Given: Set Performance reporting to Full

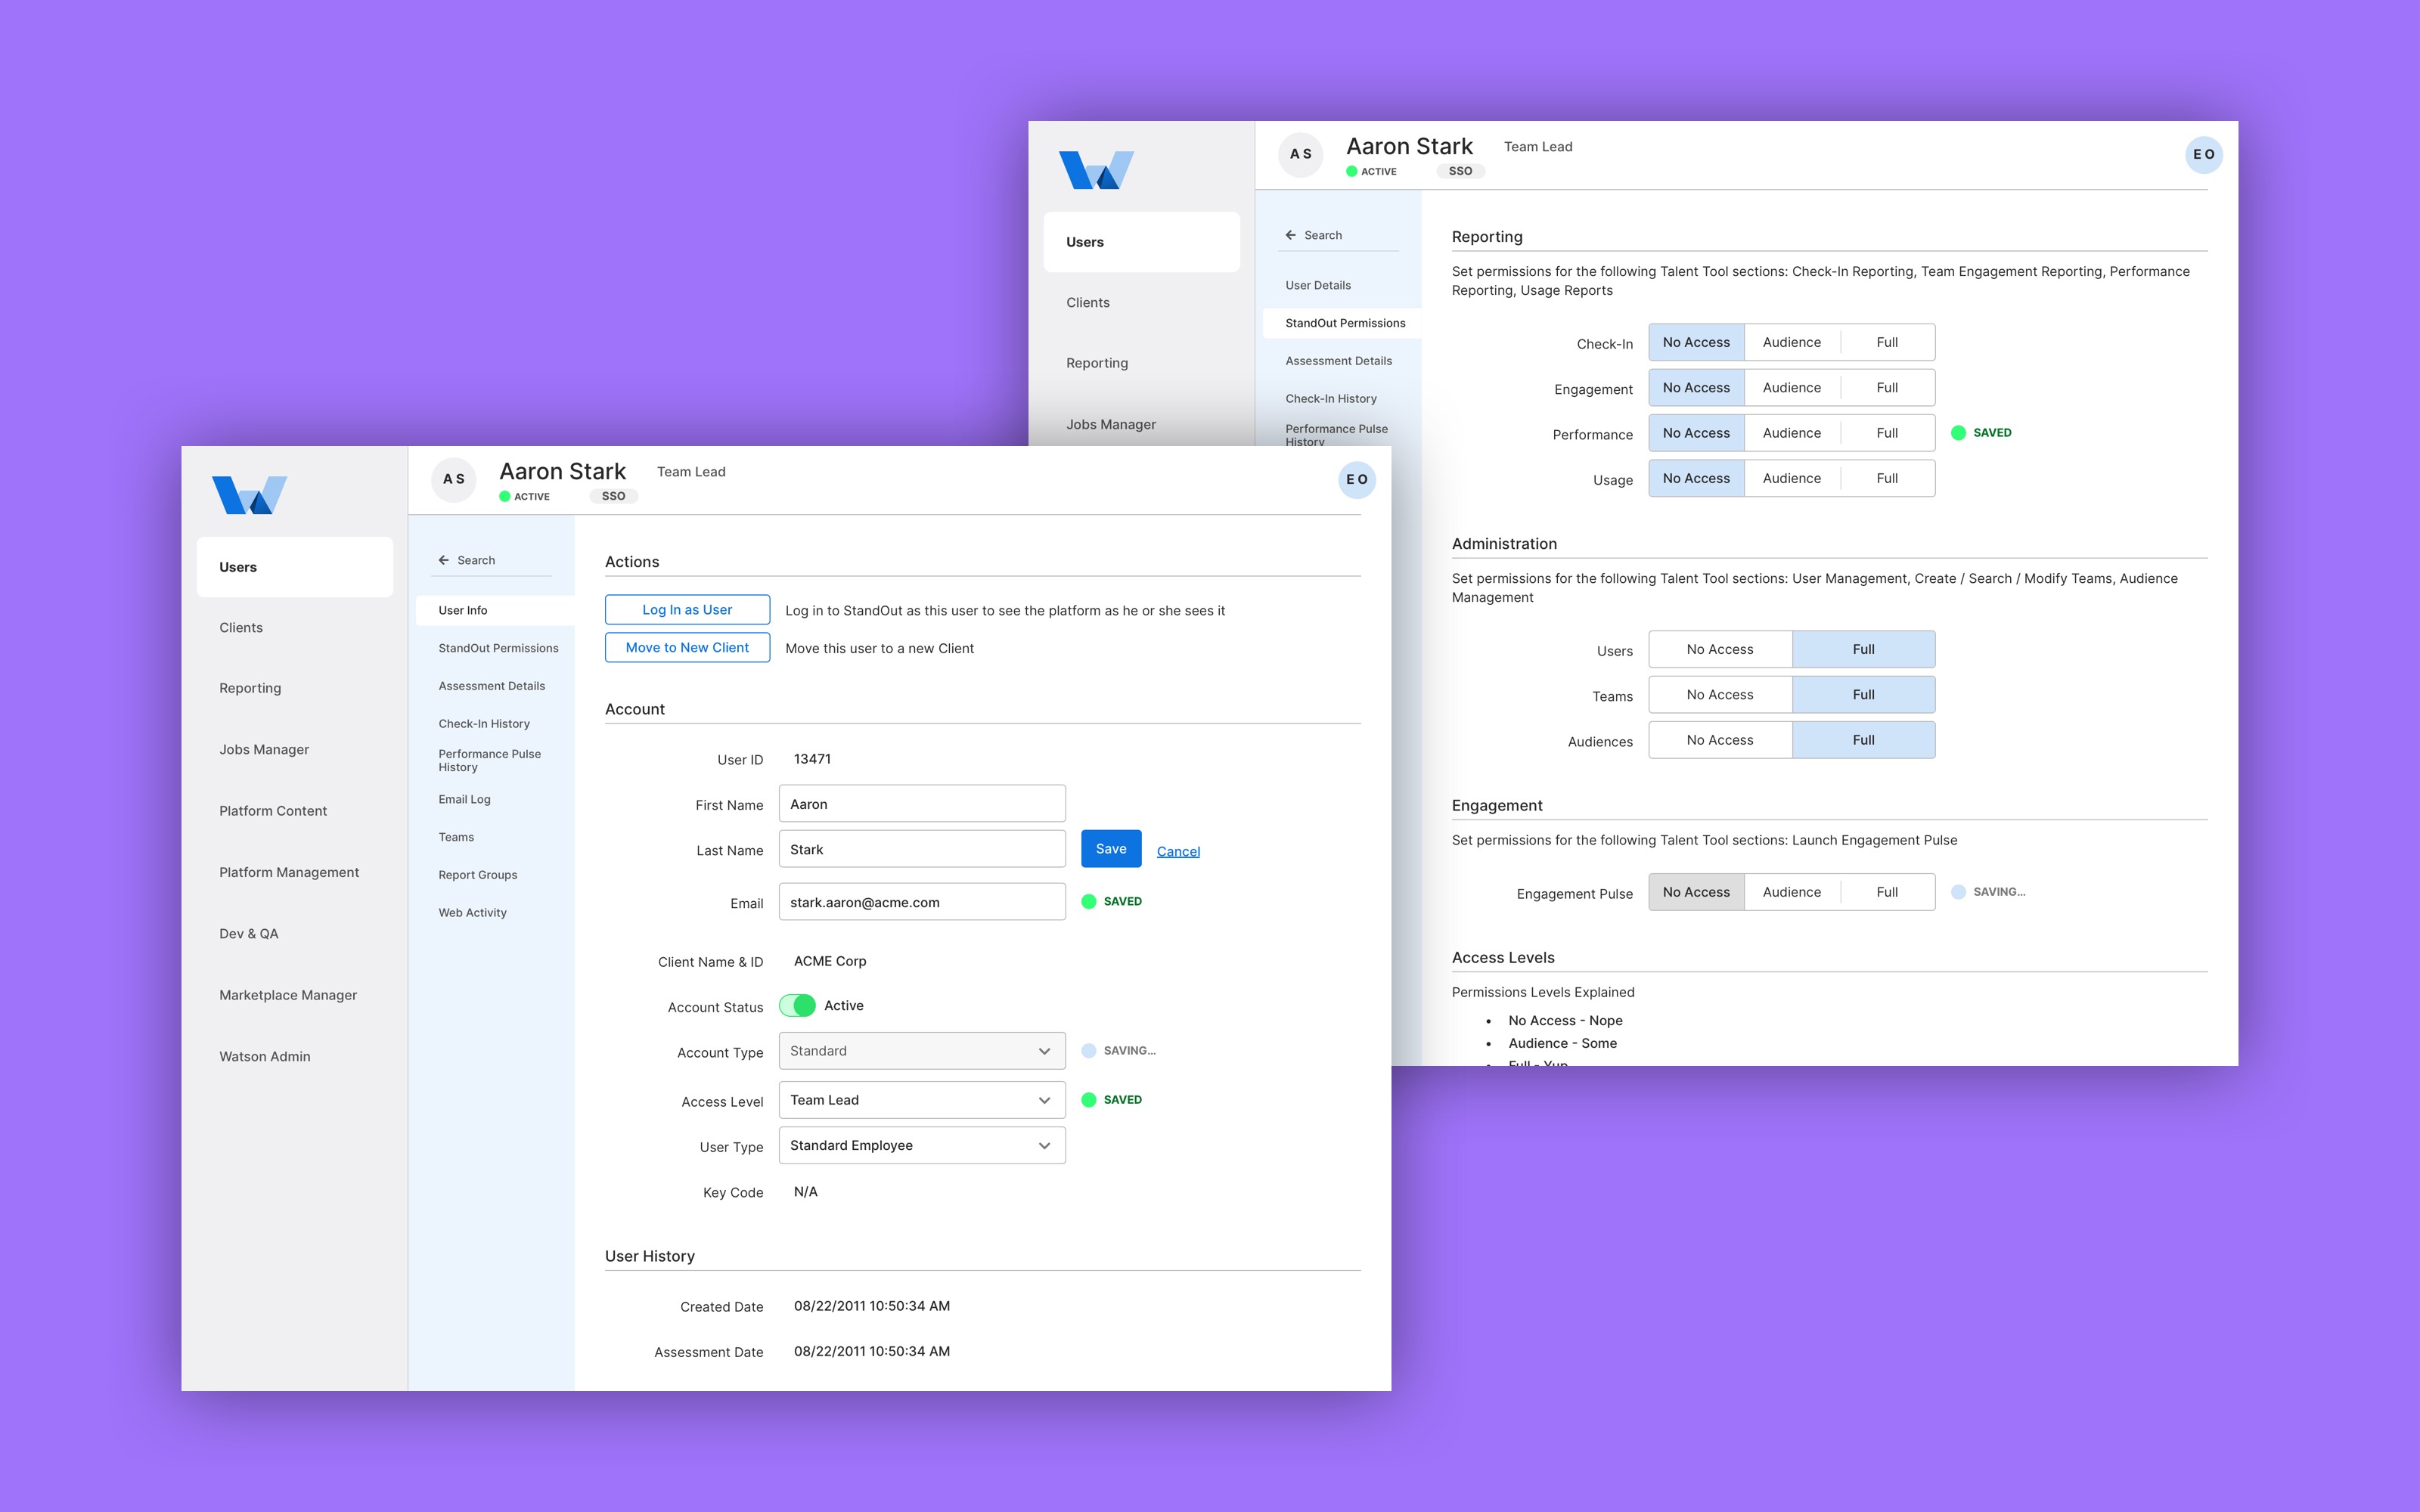Looking at the screenshot, I should (x=1887, y=433).
